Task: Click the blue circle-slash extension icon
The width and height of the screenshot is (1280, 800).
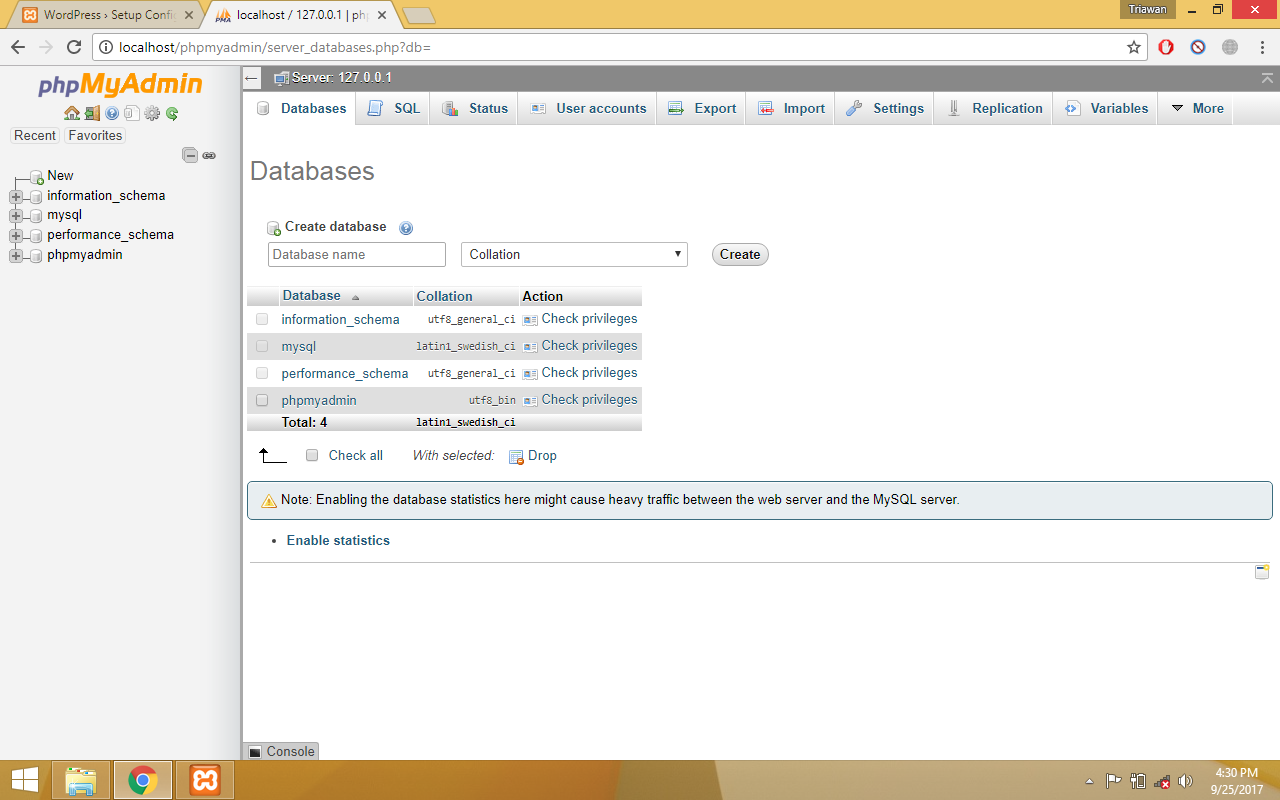Action: [1198, 47]
